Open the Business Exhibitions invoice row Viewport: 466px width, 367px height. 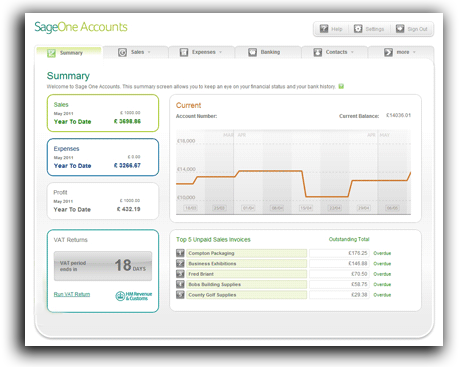tap(247, 263)
